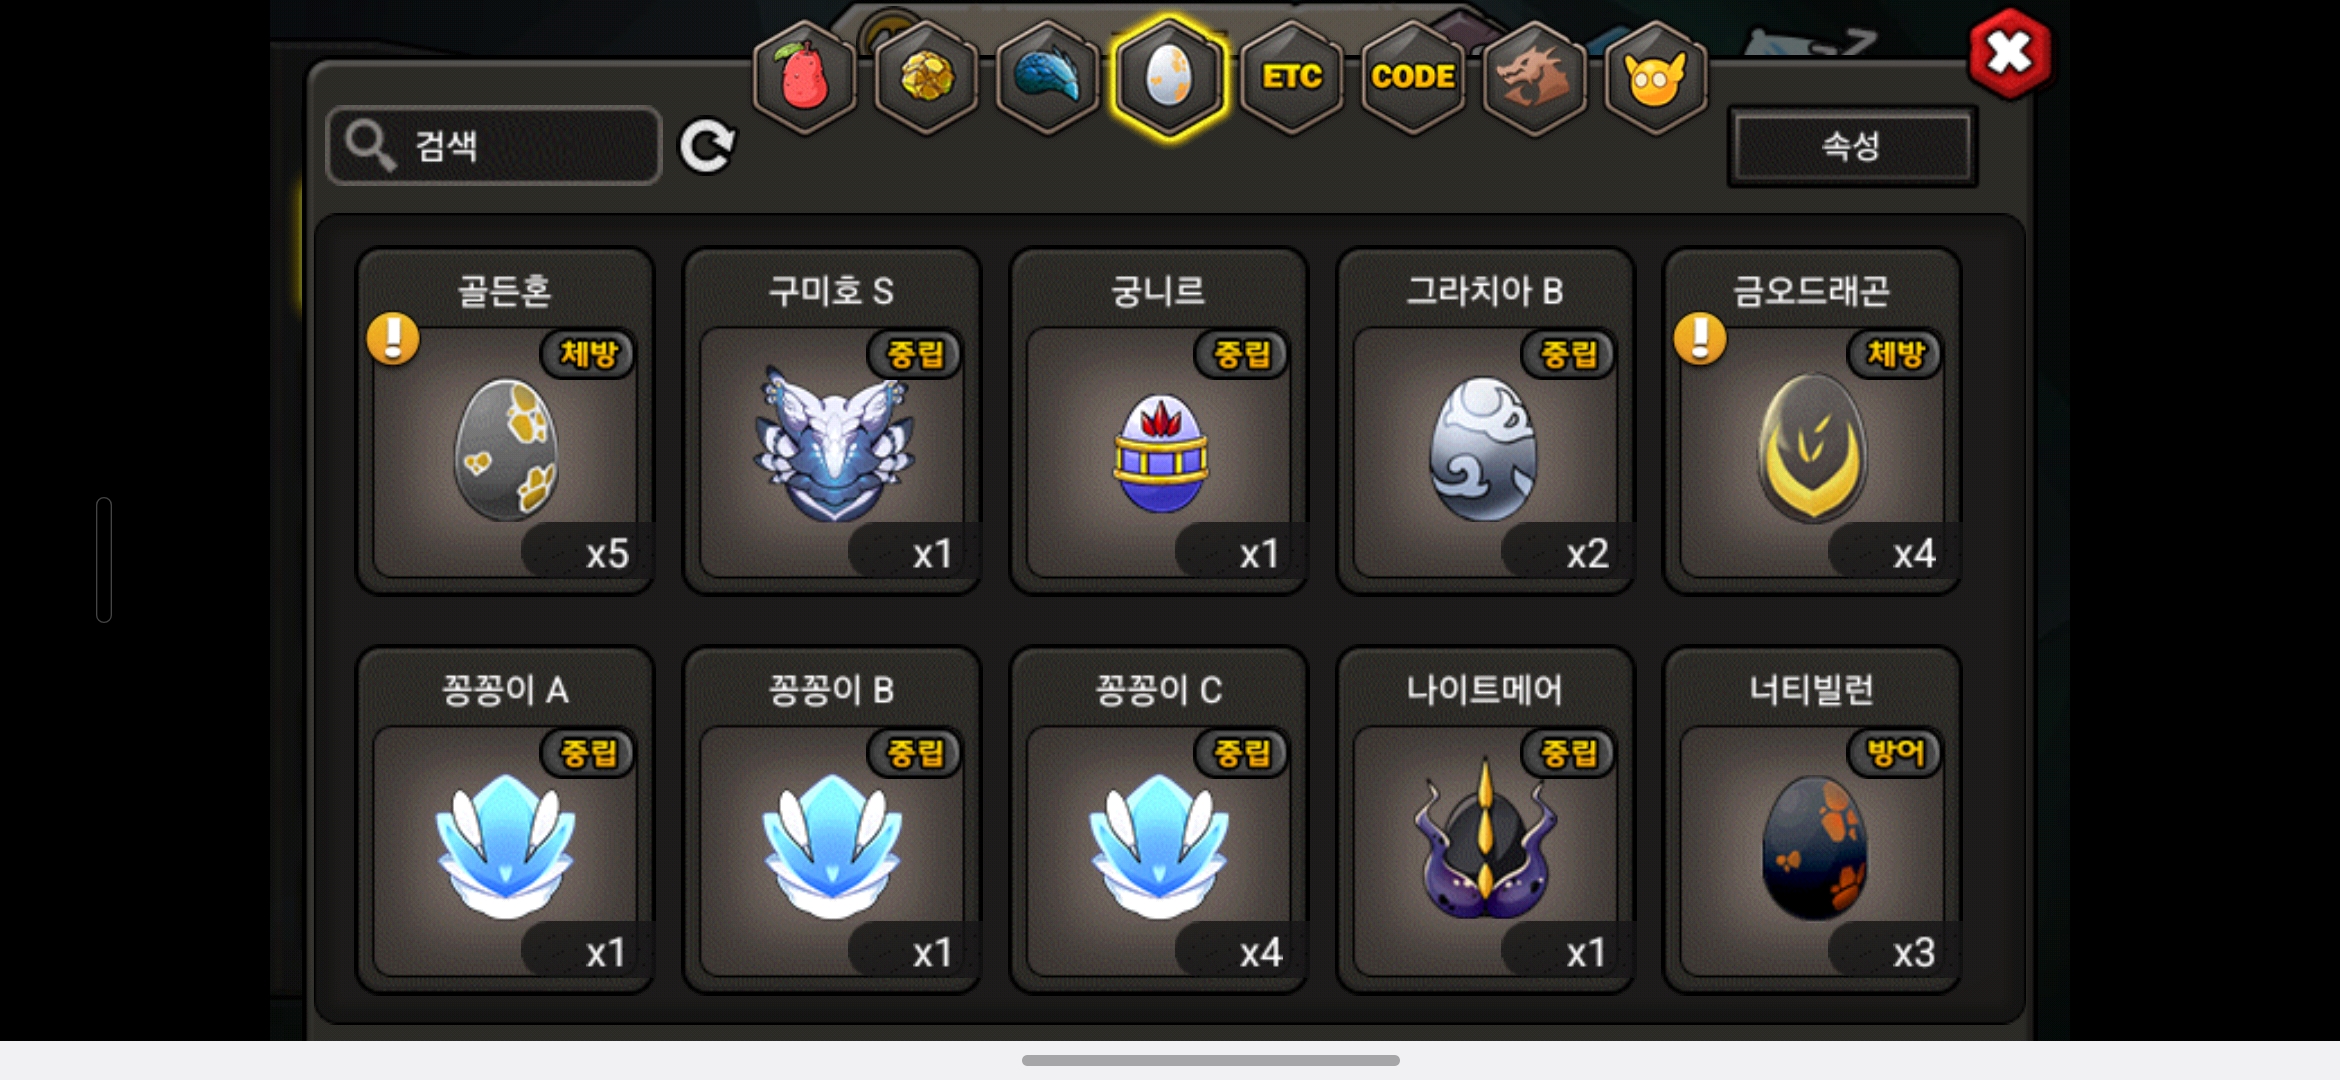Select the 너티빌런 egg item
The height and width of the screenshot is (1080, 2340).
[x=1812, y=820]
